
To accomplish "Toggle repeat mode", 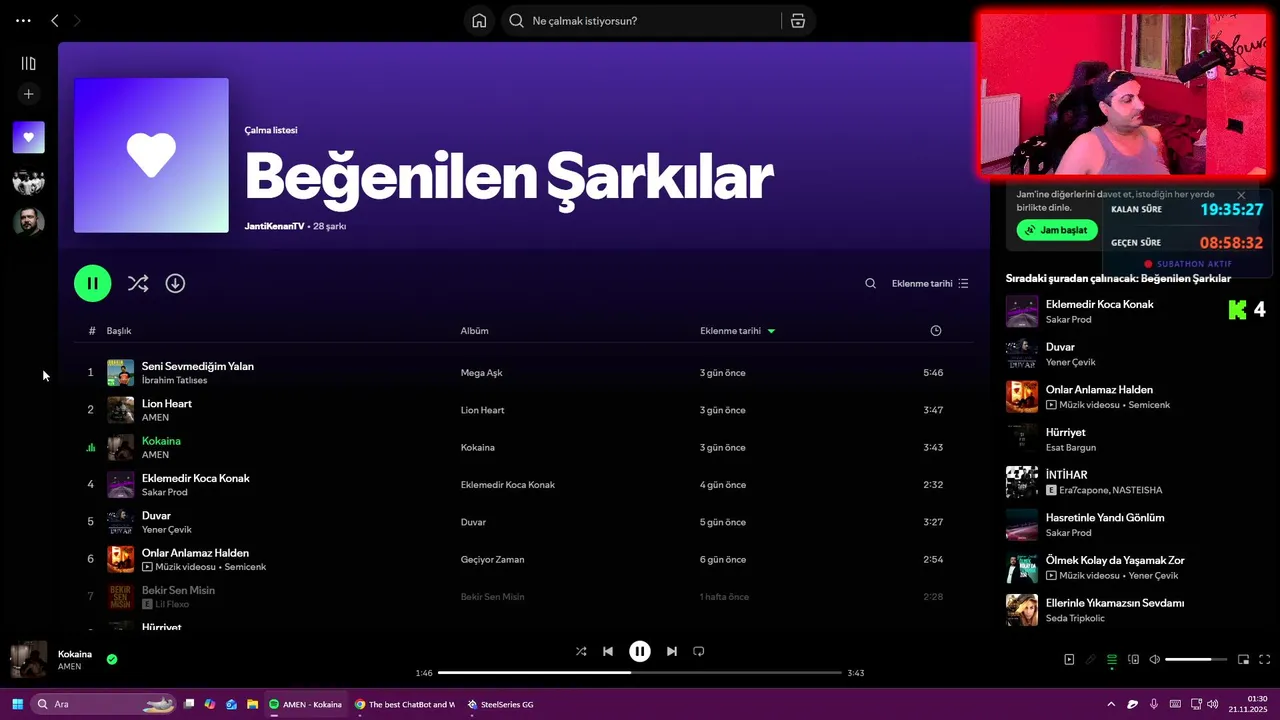I will 698,651.
